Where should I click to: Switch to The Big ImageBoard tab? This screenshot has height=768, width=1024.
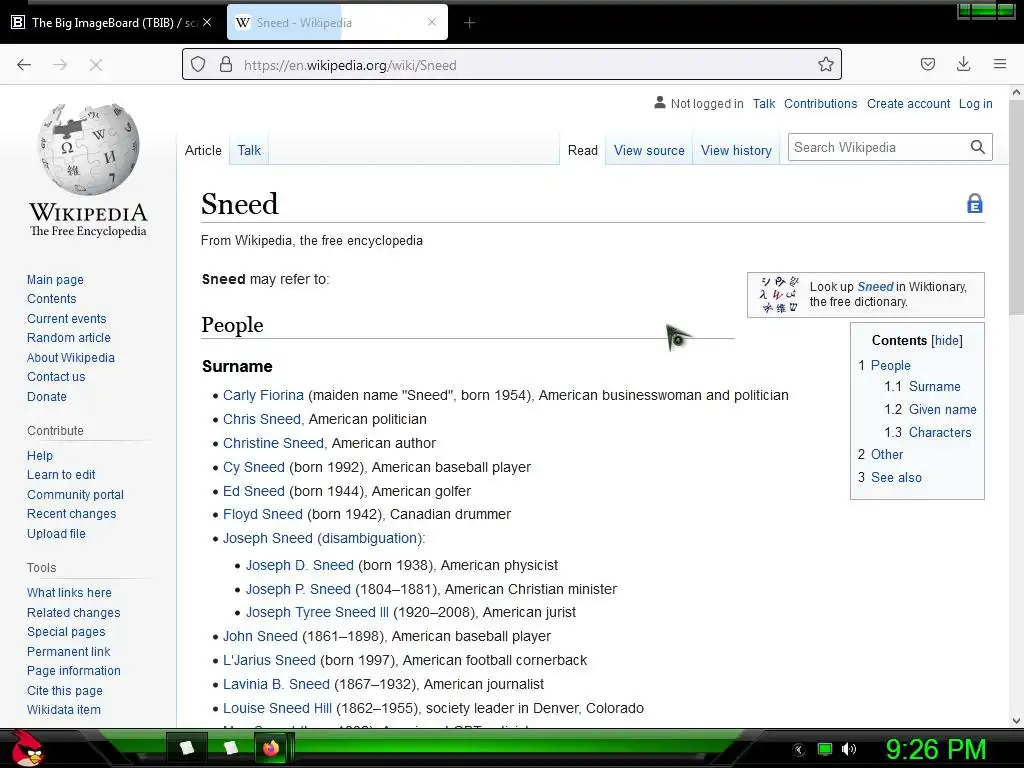pos(111,23)
